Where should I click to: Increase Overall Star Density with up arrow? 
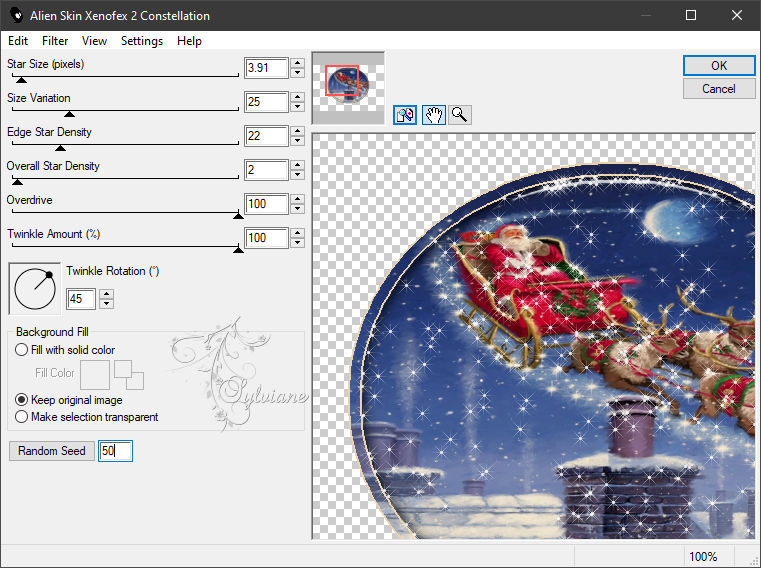[298, 165]
